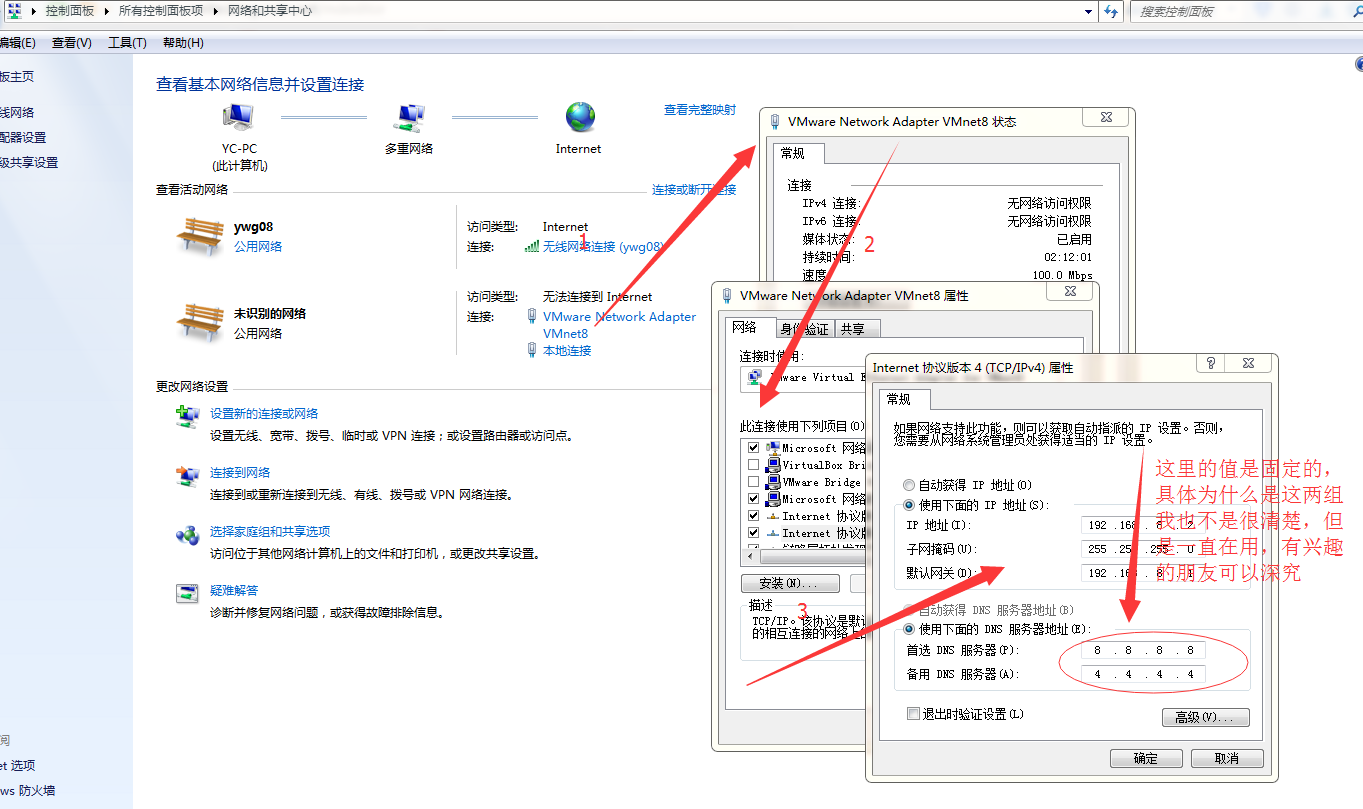The width and height of the screenshot is (1363, 809).
Task: Click 公用网络 link under ywg08
Action: pos(258,246)
